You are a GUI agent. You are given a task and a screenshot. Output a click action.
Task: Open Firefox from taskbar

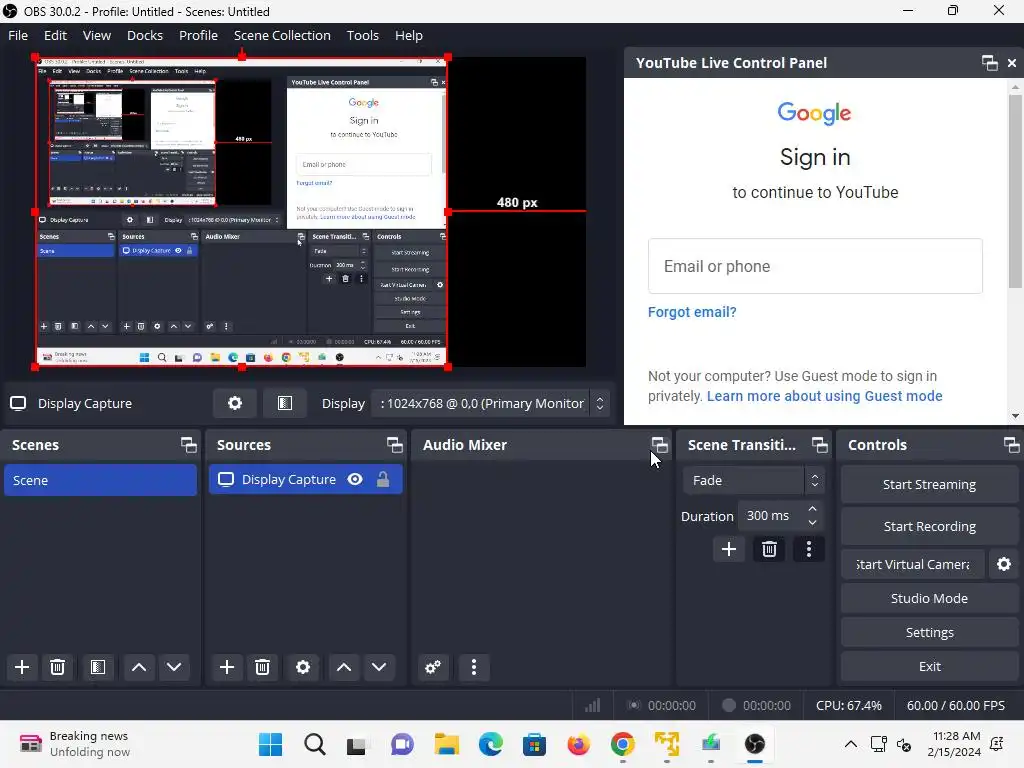tap(579, 744)
